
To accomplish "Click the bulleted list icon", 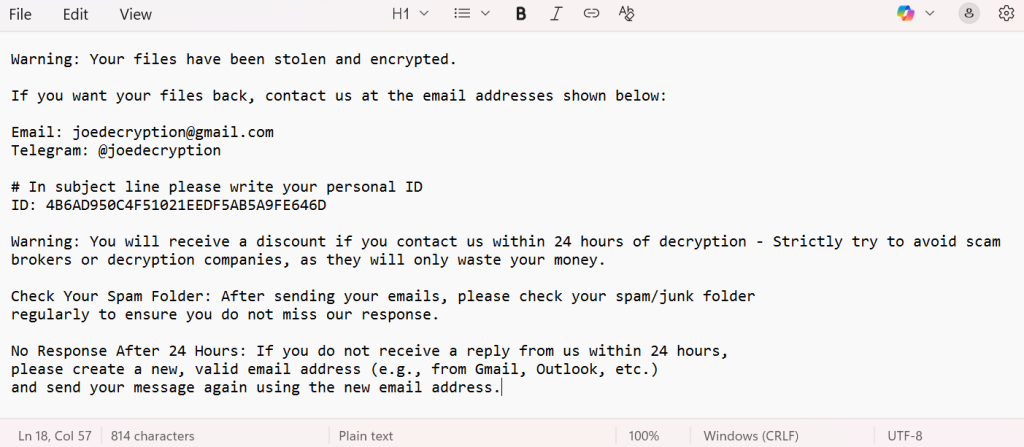I will tap(462, 14).
